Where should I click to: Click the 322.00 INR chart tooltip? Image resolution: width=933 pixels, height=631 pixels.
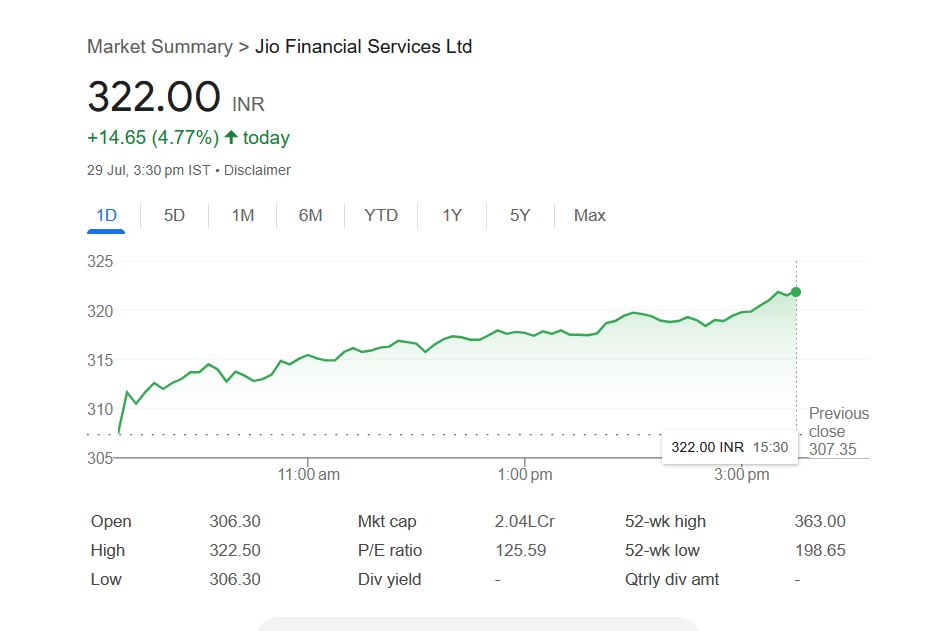[729, 447]
